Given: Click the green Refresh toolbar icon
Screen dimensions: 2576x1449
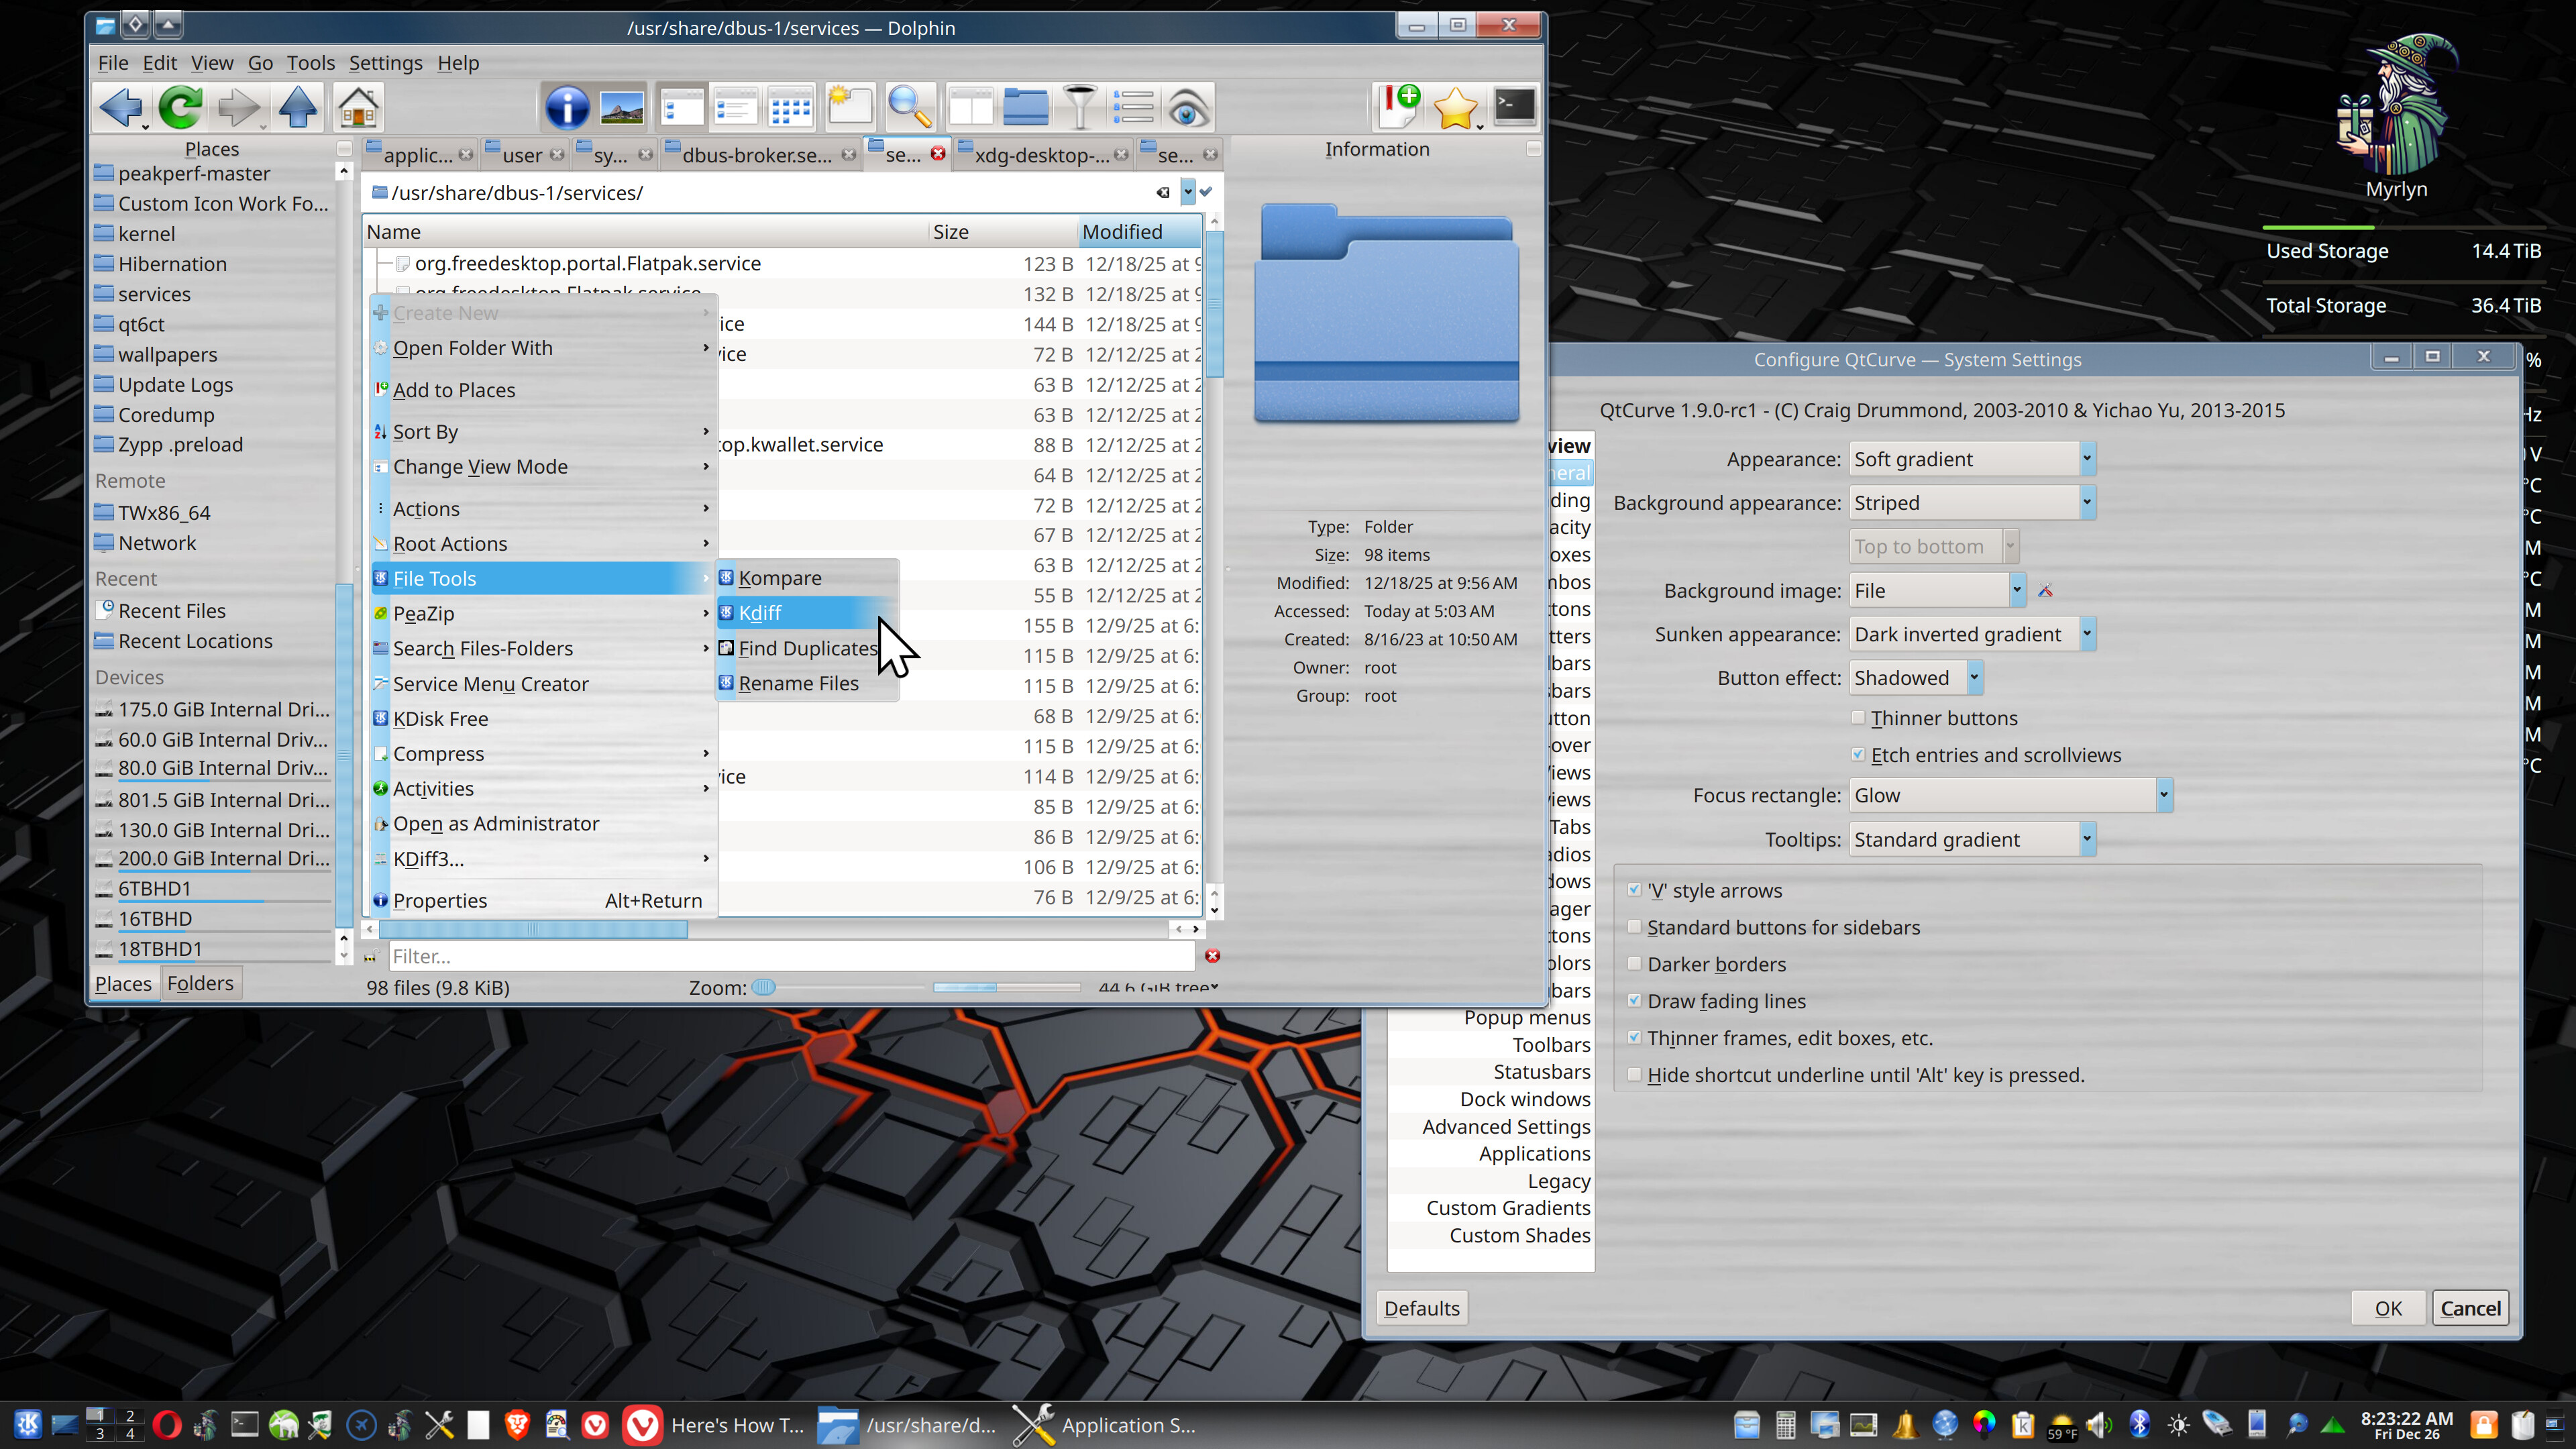Looking at the screenshot, I should 180,107.
